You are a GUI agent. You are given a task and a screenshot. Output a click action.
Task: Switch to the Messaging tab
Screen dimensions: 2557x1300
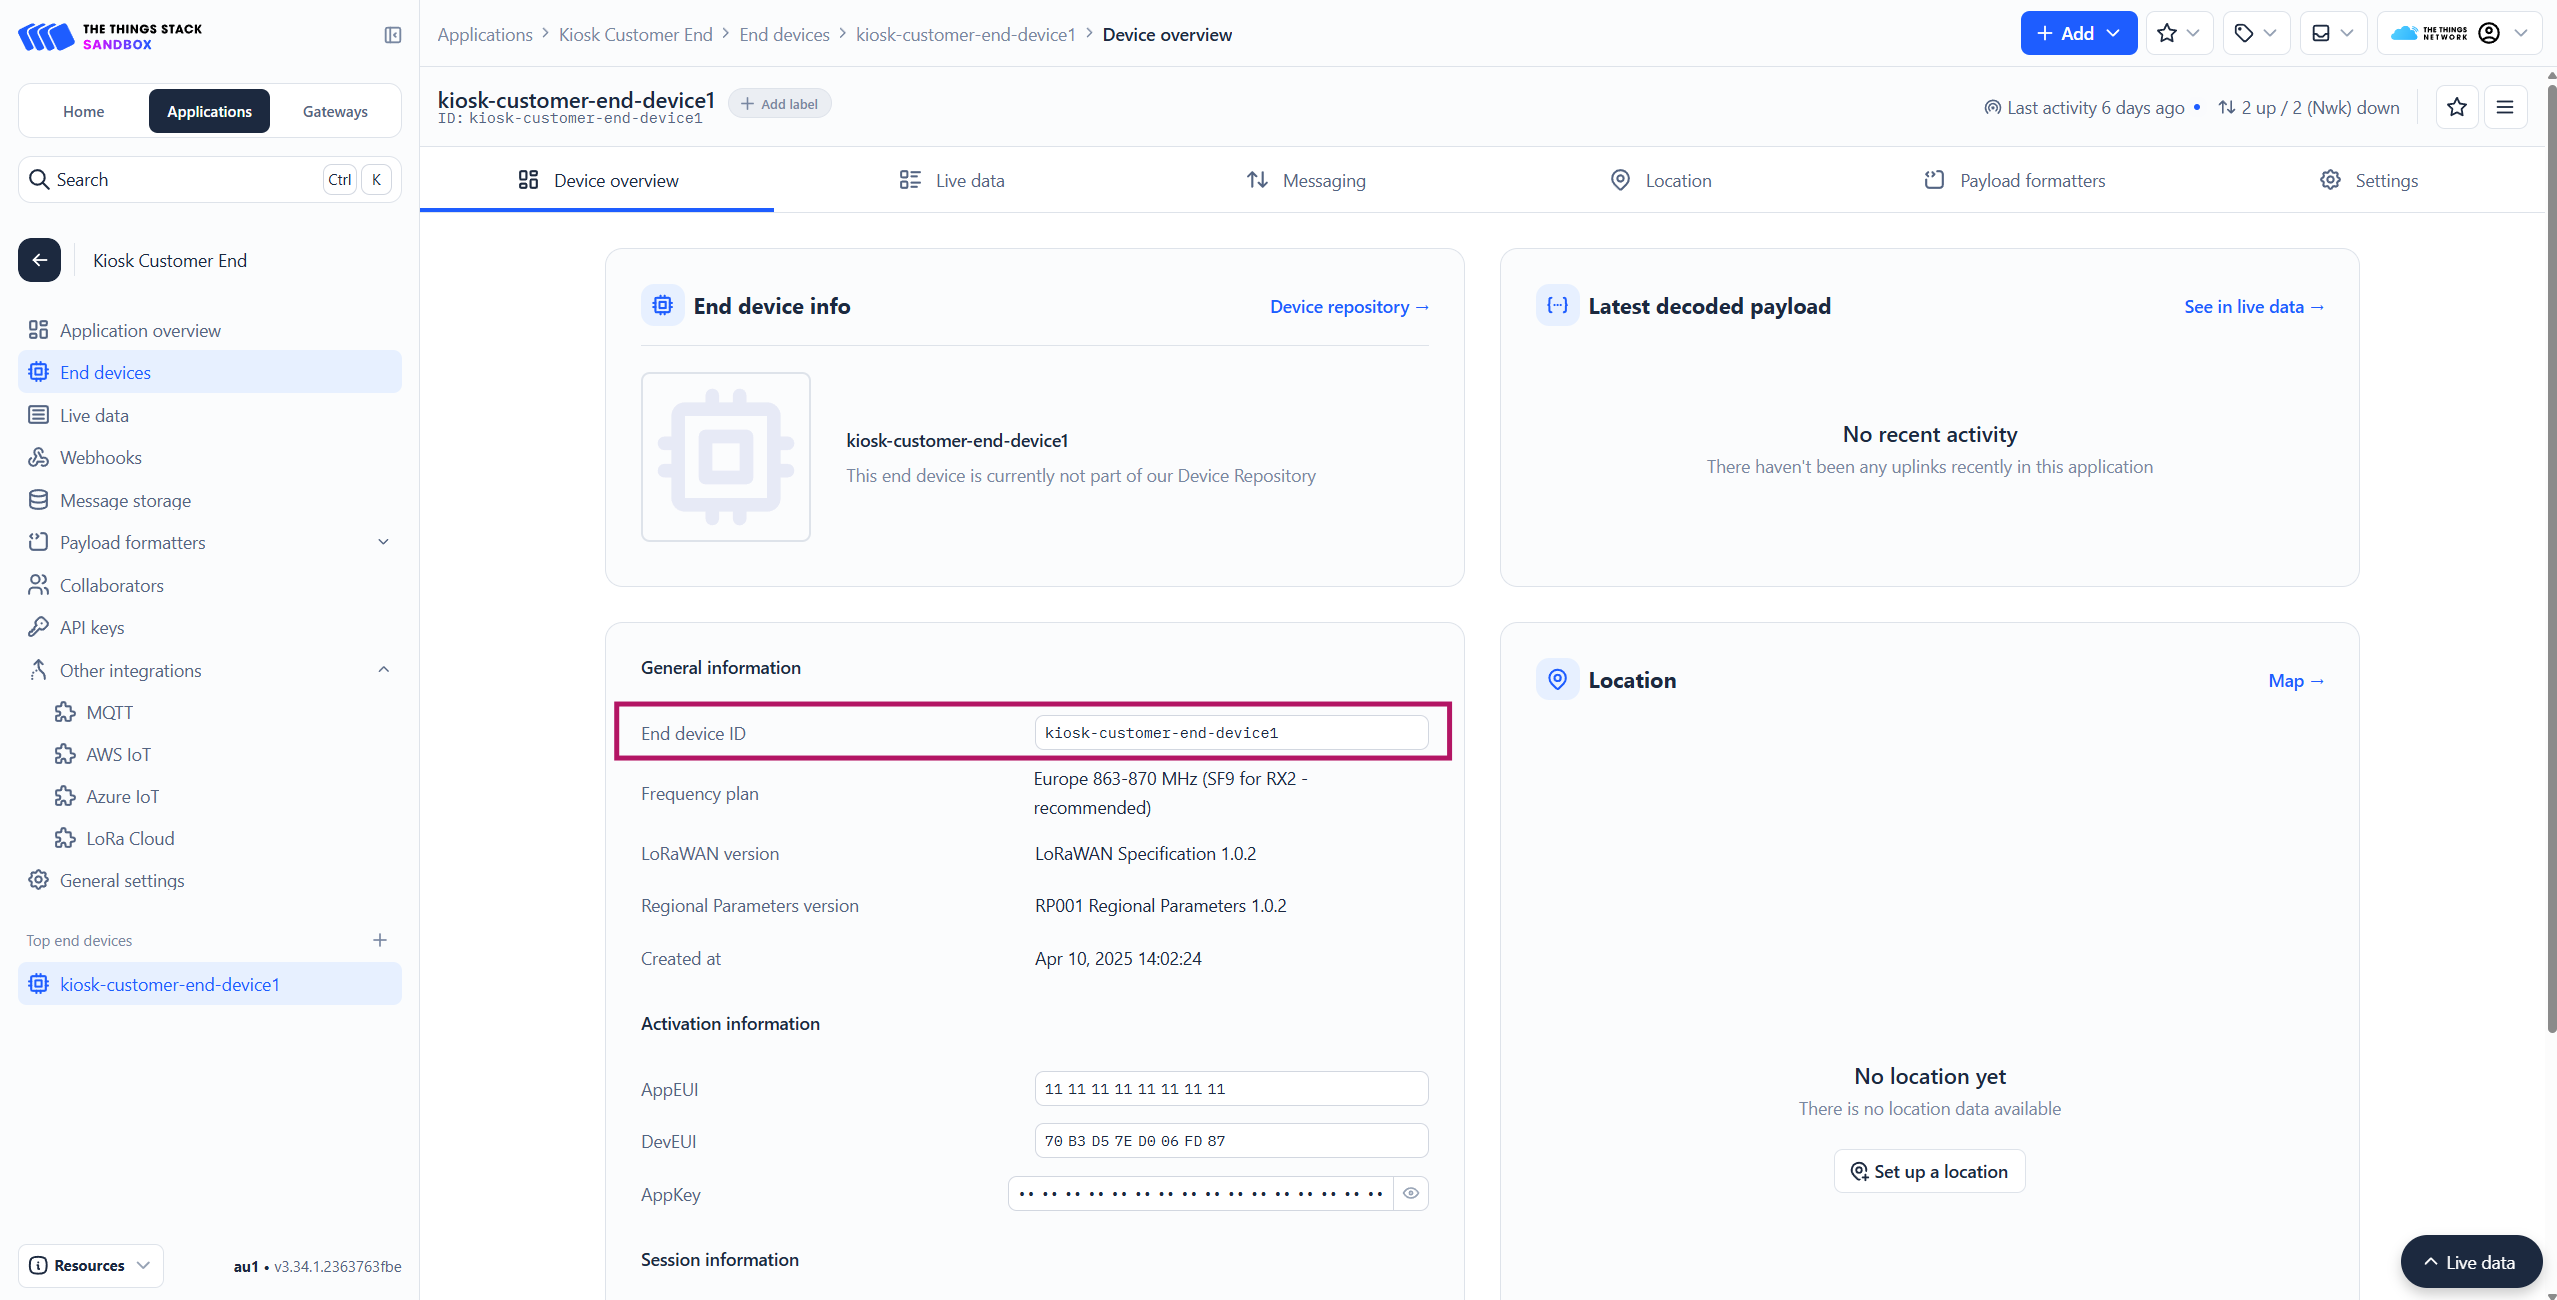pyautogui.click(x=1305, y=180)
